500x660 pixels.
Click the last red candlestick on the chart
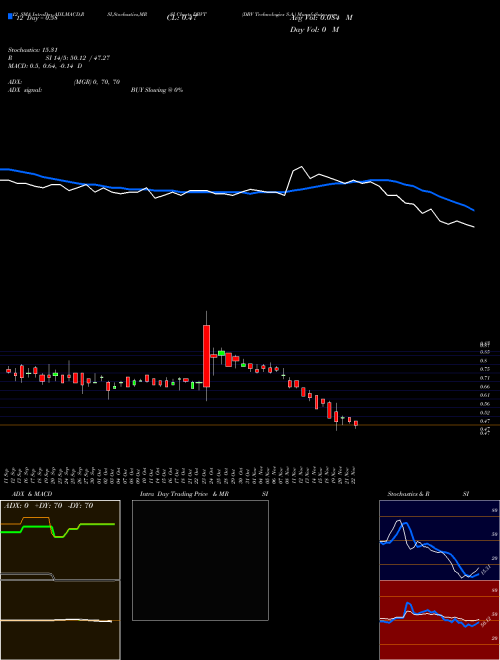pos(356,423)
